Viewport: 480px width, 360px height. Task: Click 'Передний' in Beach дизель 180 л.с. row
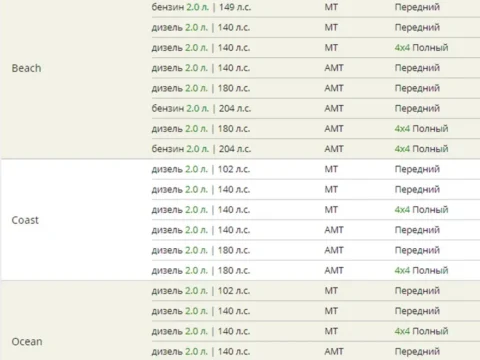point(417,88)
